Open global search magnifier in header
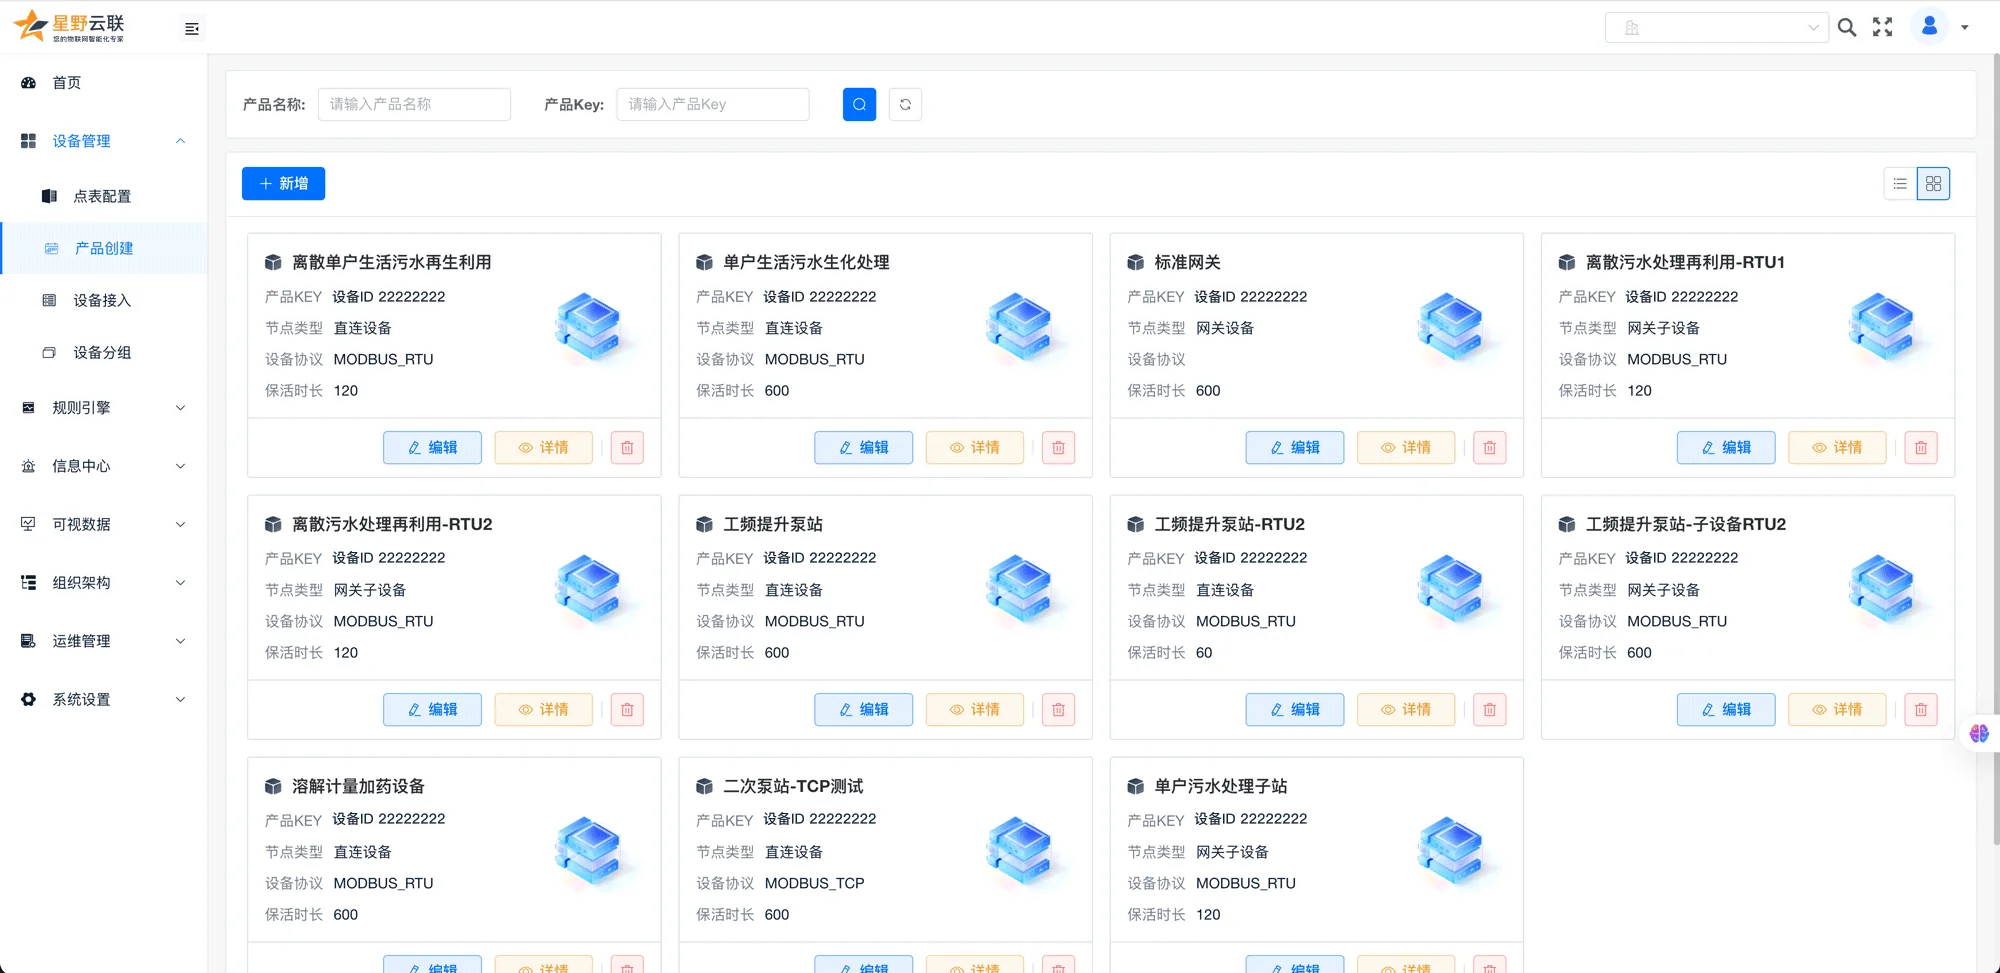Image resolution: width=2000 pixels, height=973 pixels. (1847, 28)
